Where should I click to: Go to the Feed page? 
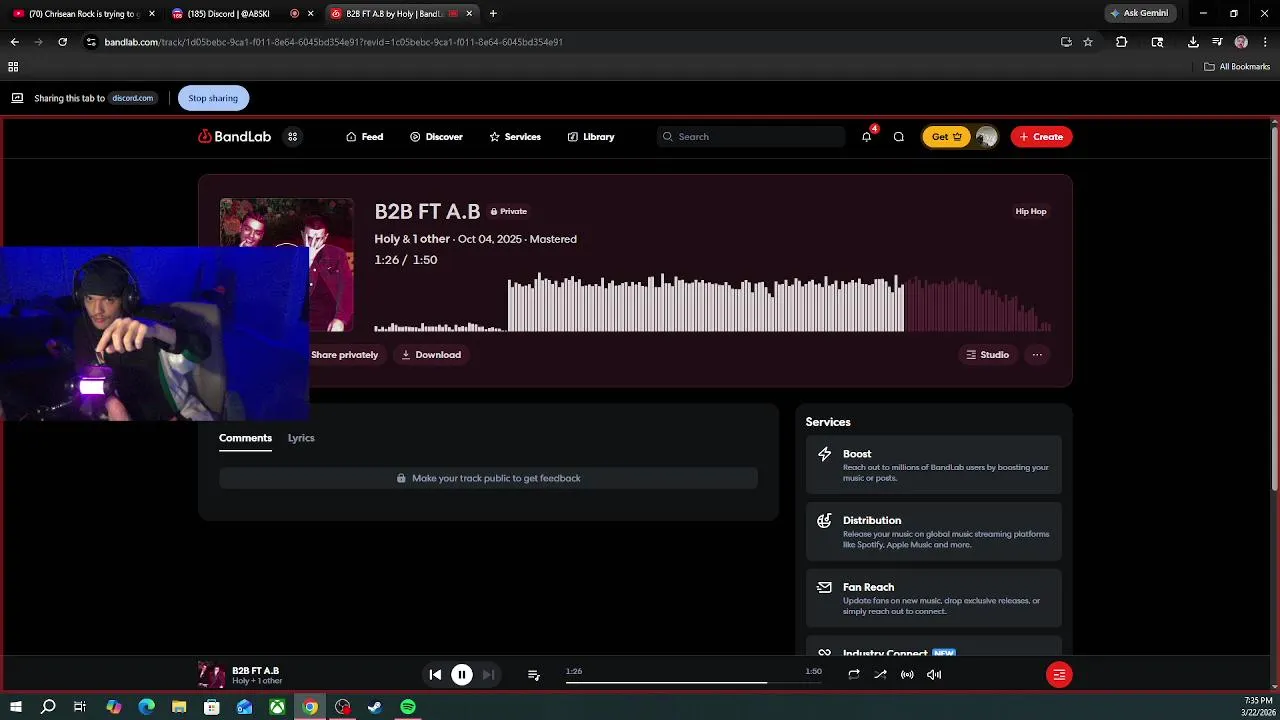[365, 137]
